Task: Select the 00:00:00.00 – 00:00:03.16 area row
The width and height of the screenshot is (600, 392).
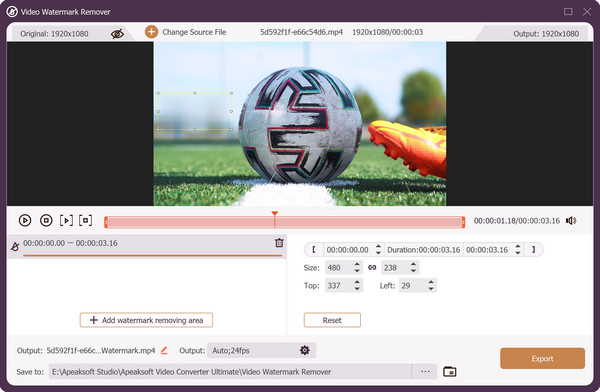Action: click(x=147, y=247)
